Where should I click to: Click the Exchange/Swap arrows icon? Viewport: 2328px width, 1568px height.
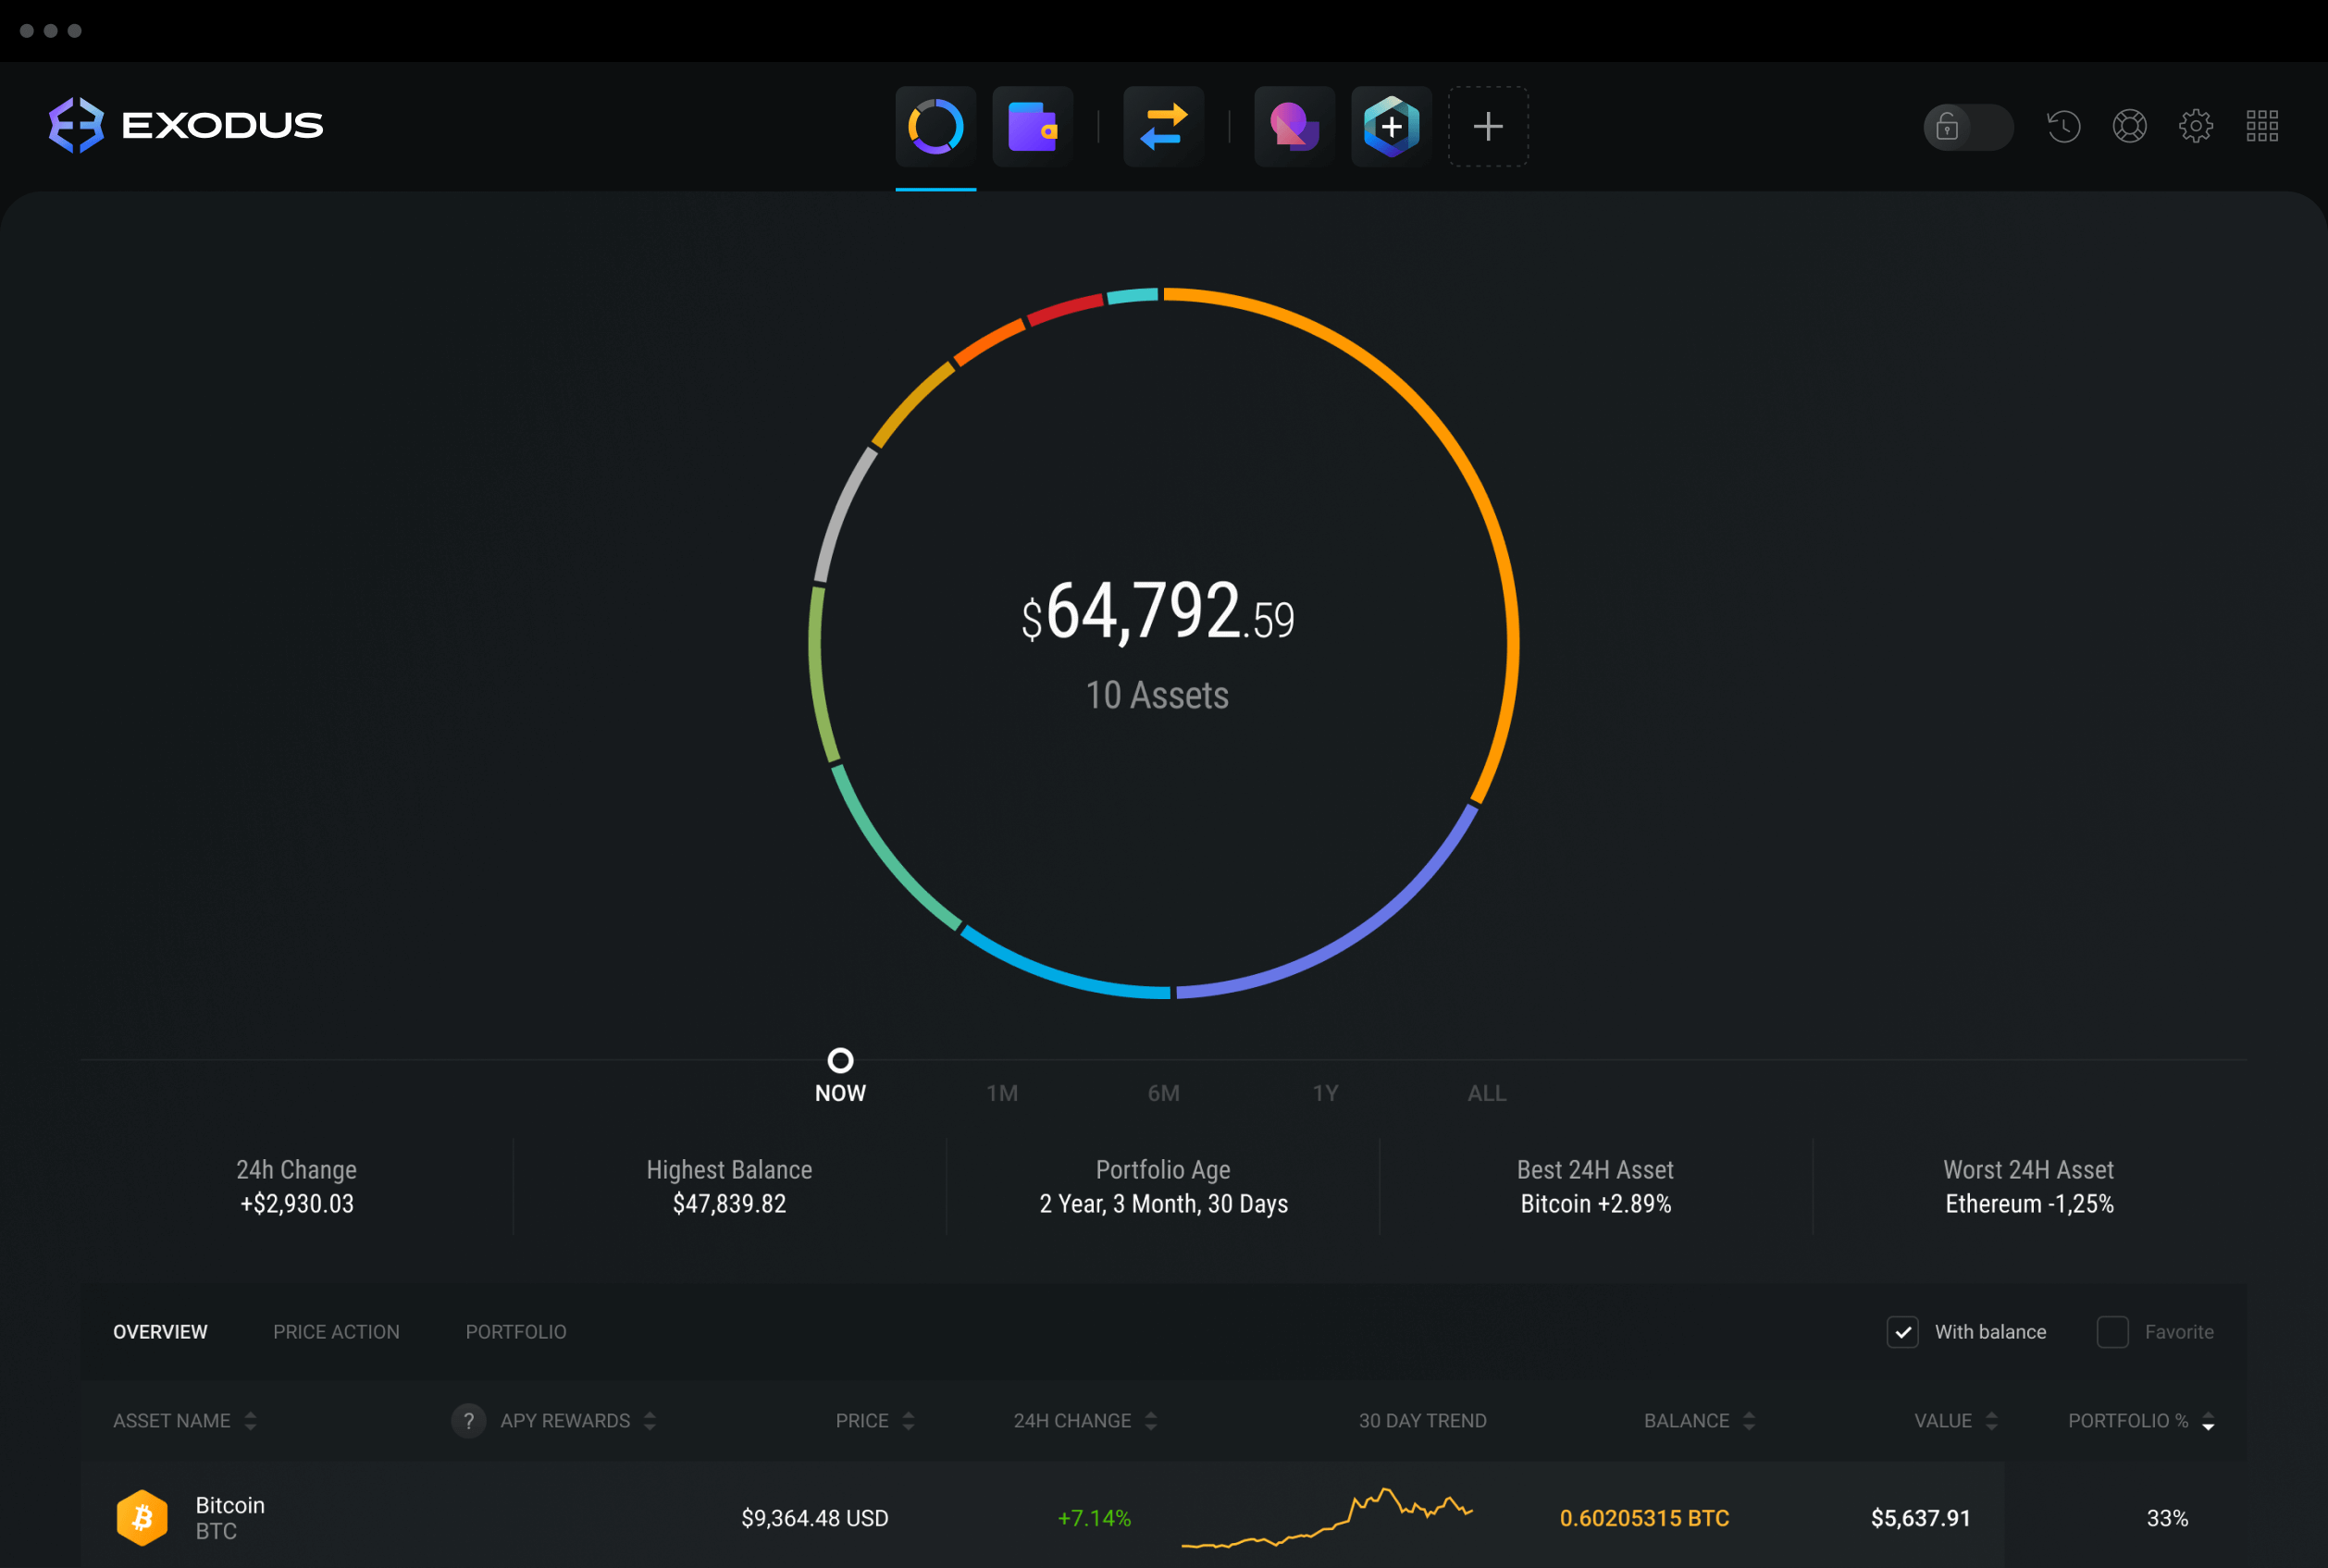1162,126
